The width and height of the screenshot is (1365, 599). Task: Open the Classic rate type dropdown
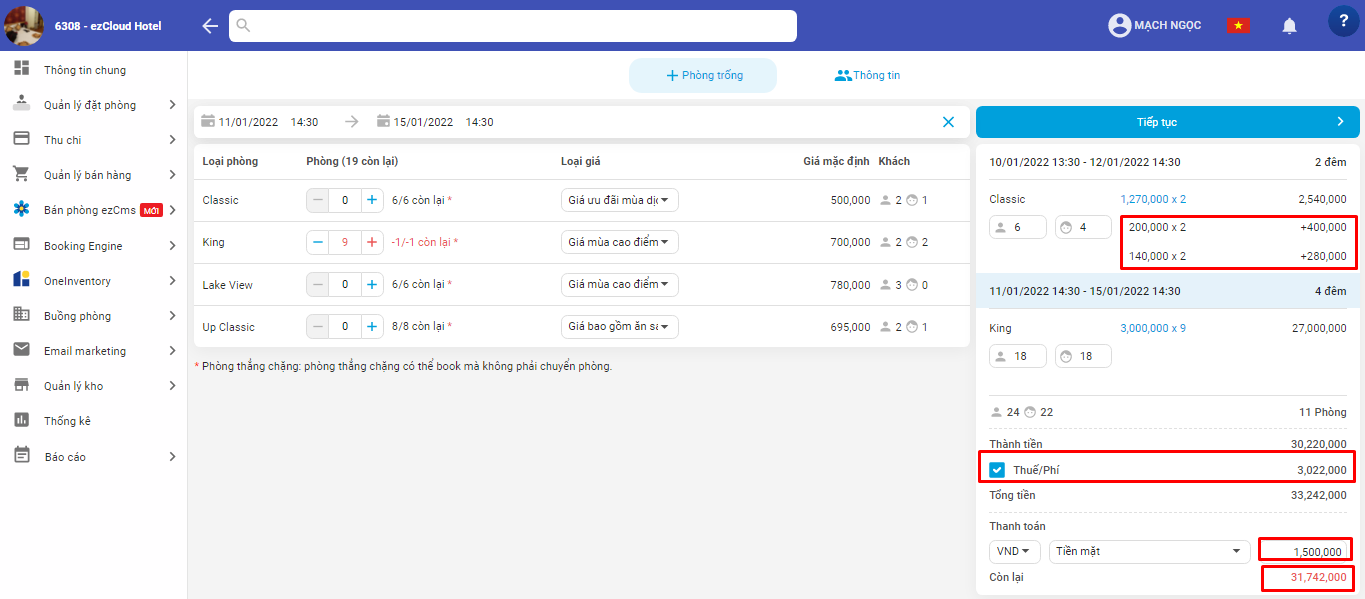click(619, 200)
